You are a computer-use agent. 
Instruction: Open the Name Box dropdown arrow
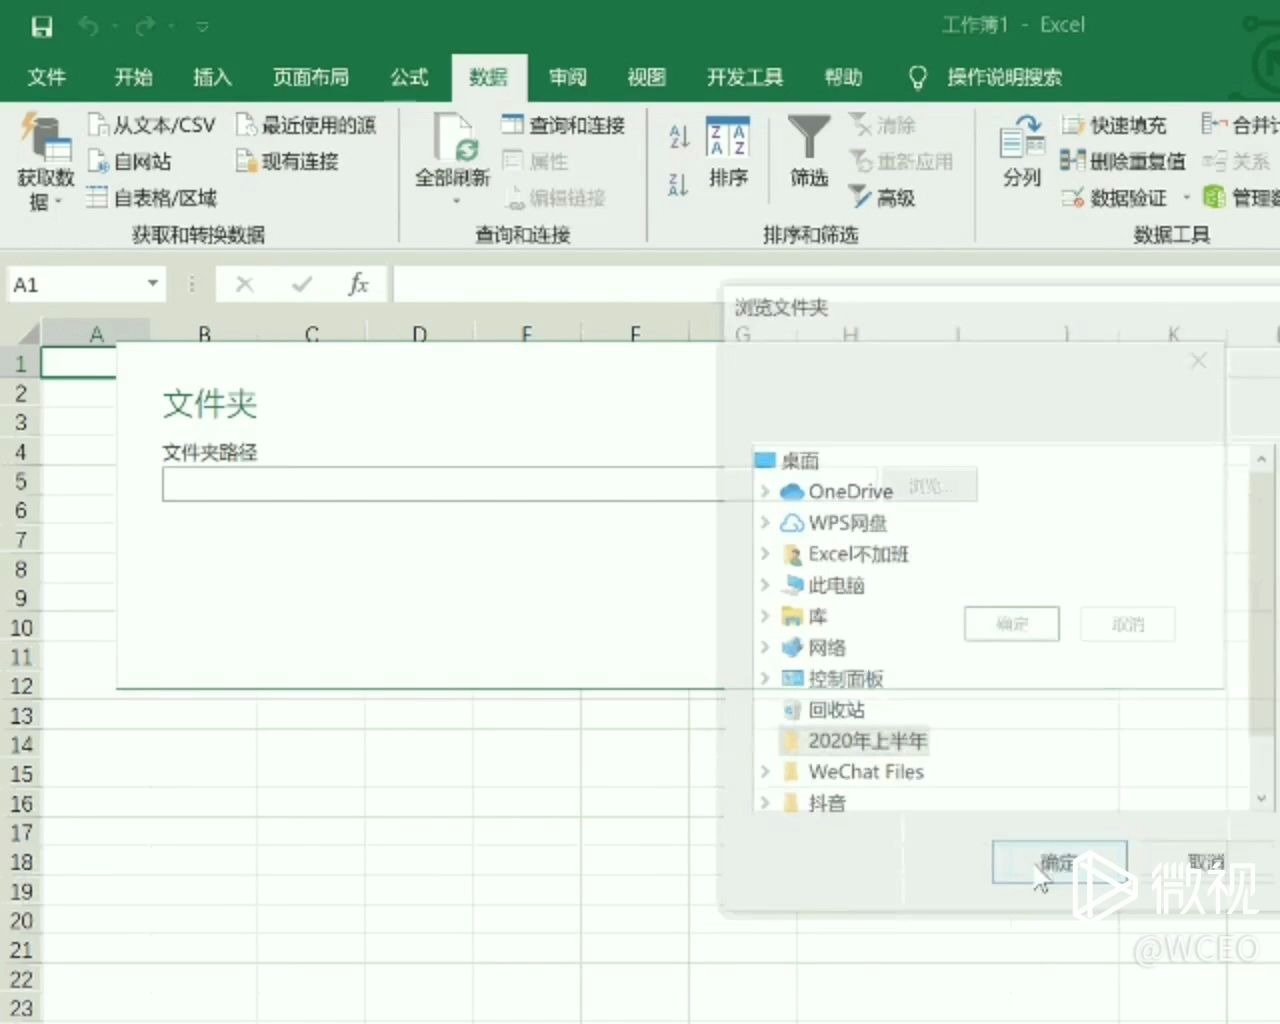(153, 284)
